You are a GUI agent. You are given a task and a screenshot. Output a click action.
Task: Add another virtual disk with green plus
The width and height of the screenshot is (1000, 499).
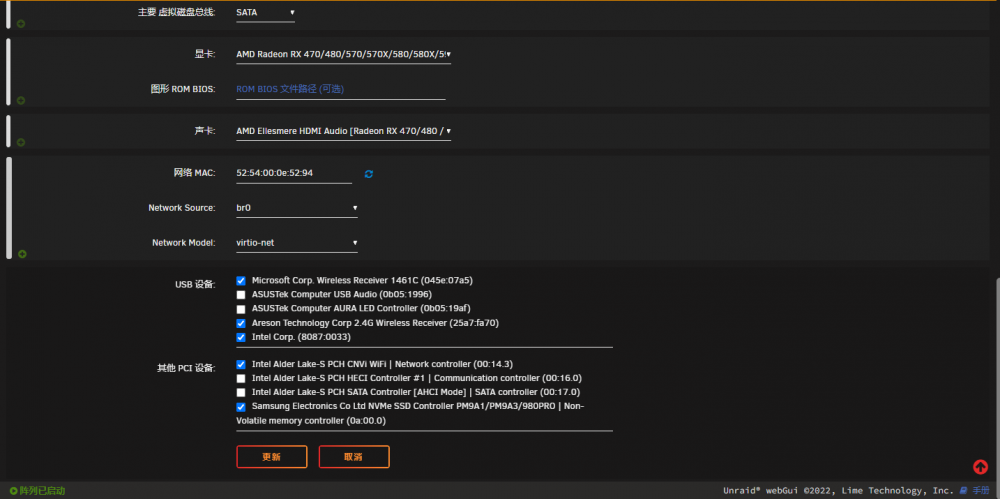click(21, 24)
